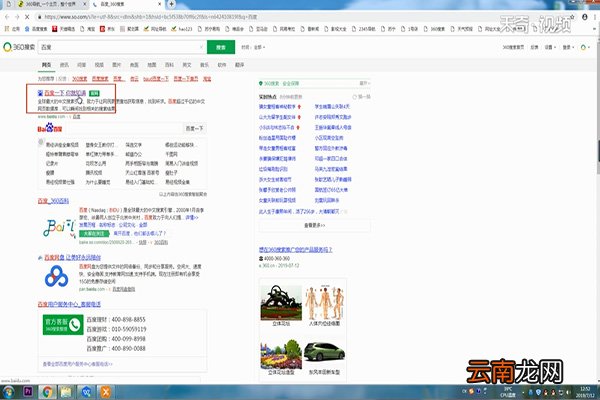This screenshot has height=400, width=600.
Task: Open the orange X app in the taskbar
Action: point(106,392)
